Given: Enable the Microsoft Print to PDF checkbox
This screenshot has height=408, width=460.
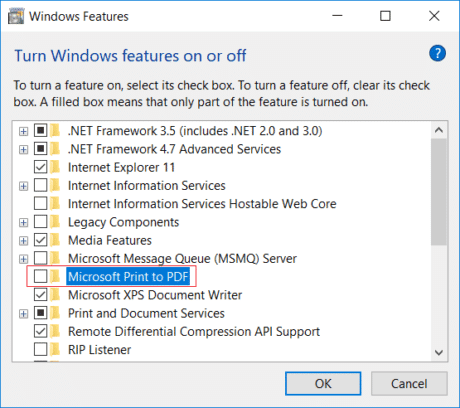Looking at the screenshot, I should coord(40,276).
